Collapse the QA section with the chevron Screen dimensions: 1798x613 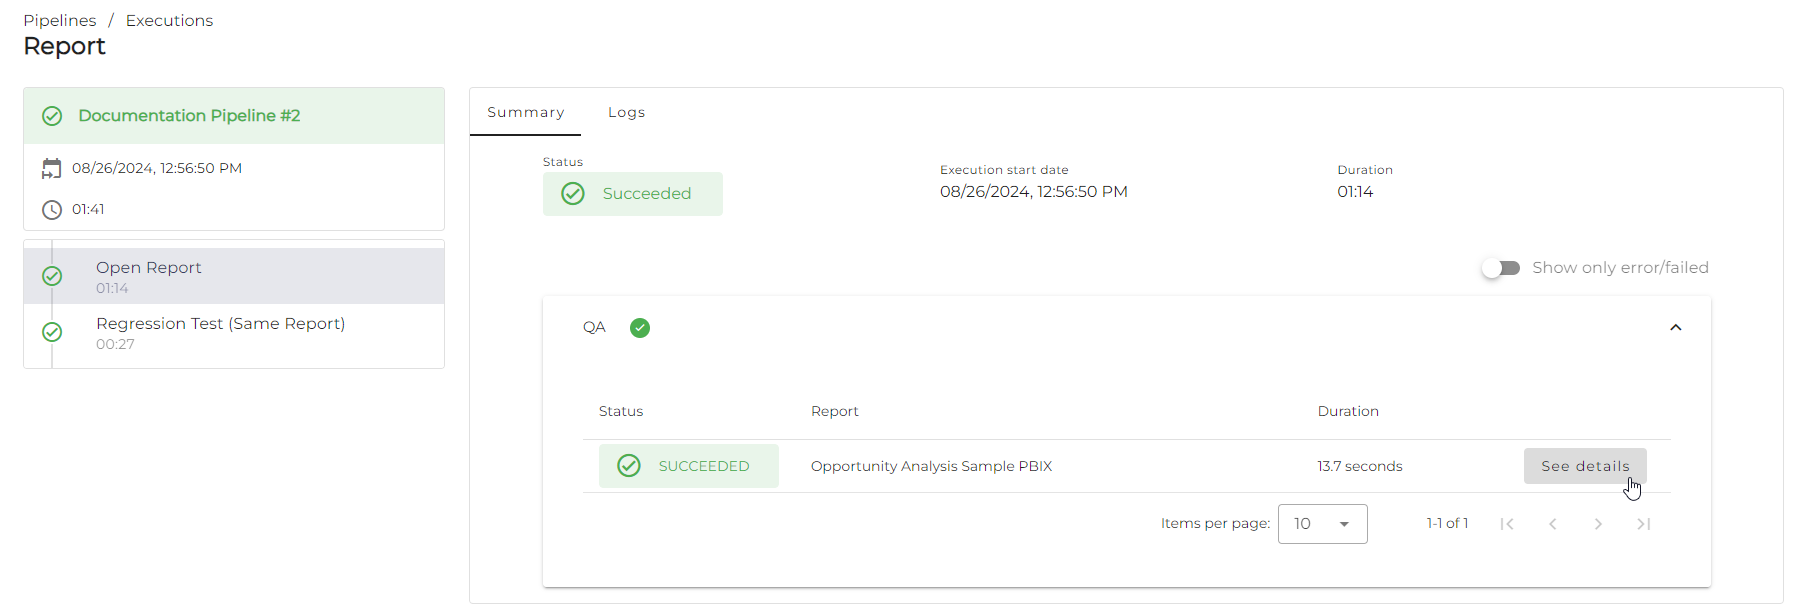pyautogui.click(x=1676, y=328)
